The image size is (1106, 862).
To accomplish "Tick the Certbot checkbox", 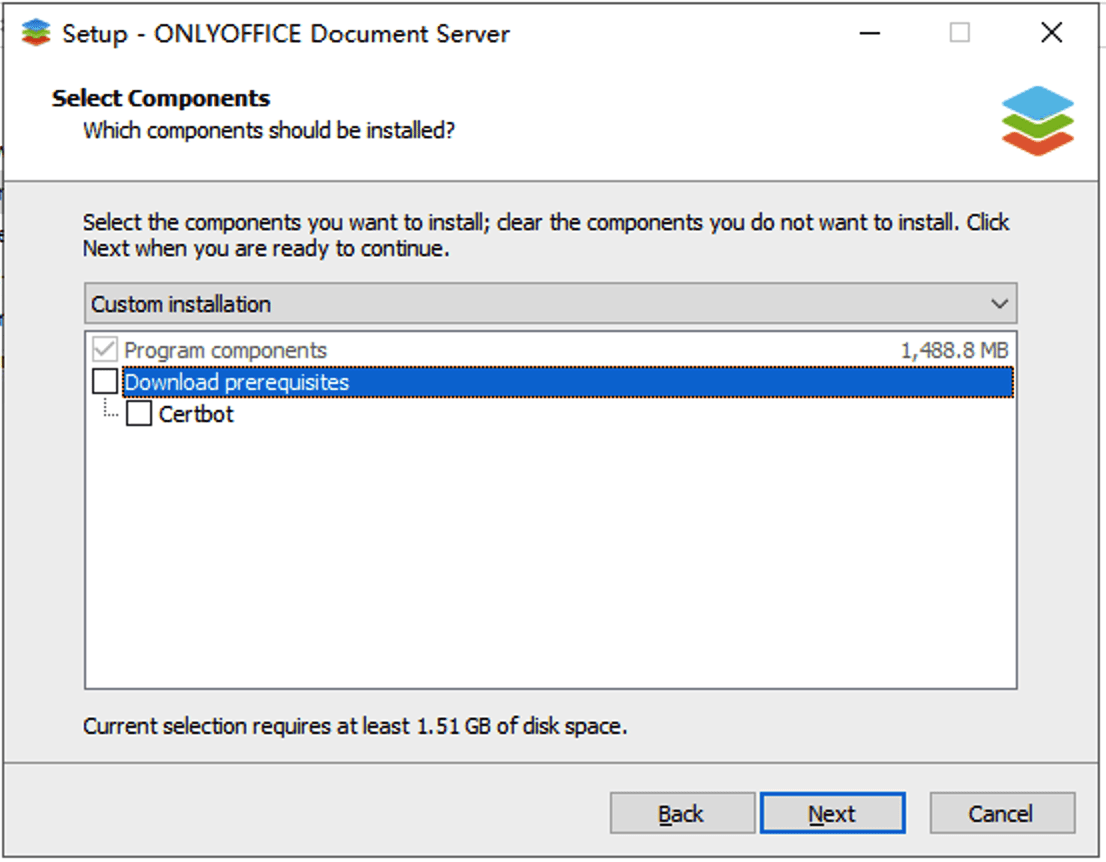I will pyautogui.click(x=139, y=413).
